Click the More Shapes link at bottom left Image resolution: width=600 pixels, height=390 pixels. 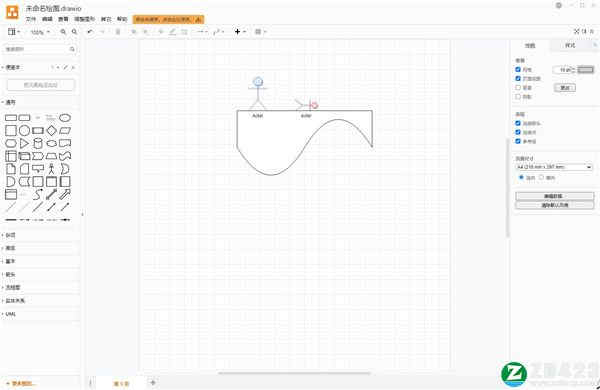(x=21, y=383)
